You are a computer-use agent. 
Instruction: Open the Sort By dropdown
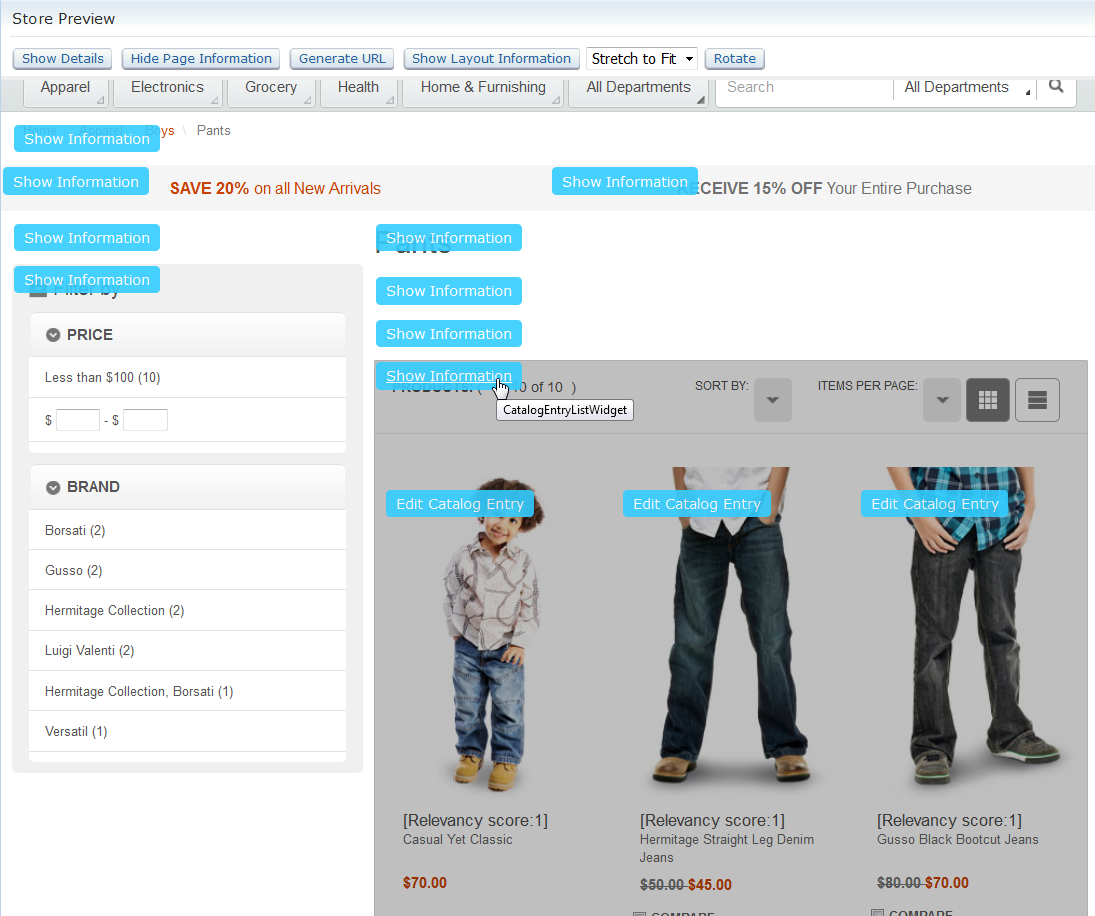[772, 400]
